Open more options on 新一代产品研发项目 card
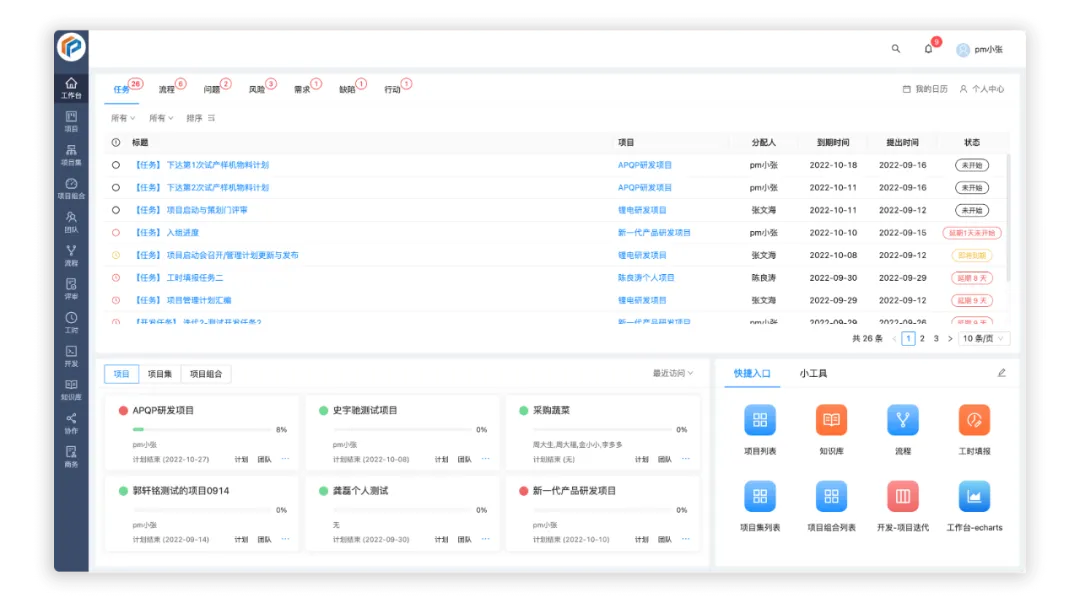The image size is (1080, 603). (685, 539)
